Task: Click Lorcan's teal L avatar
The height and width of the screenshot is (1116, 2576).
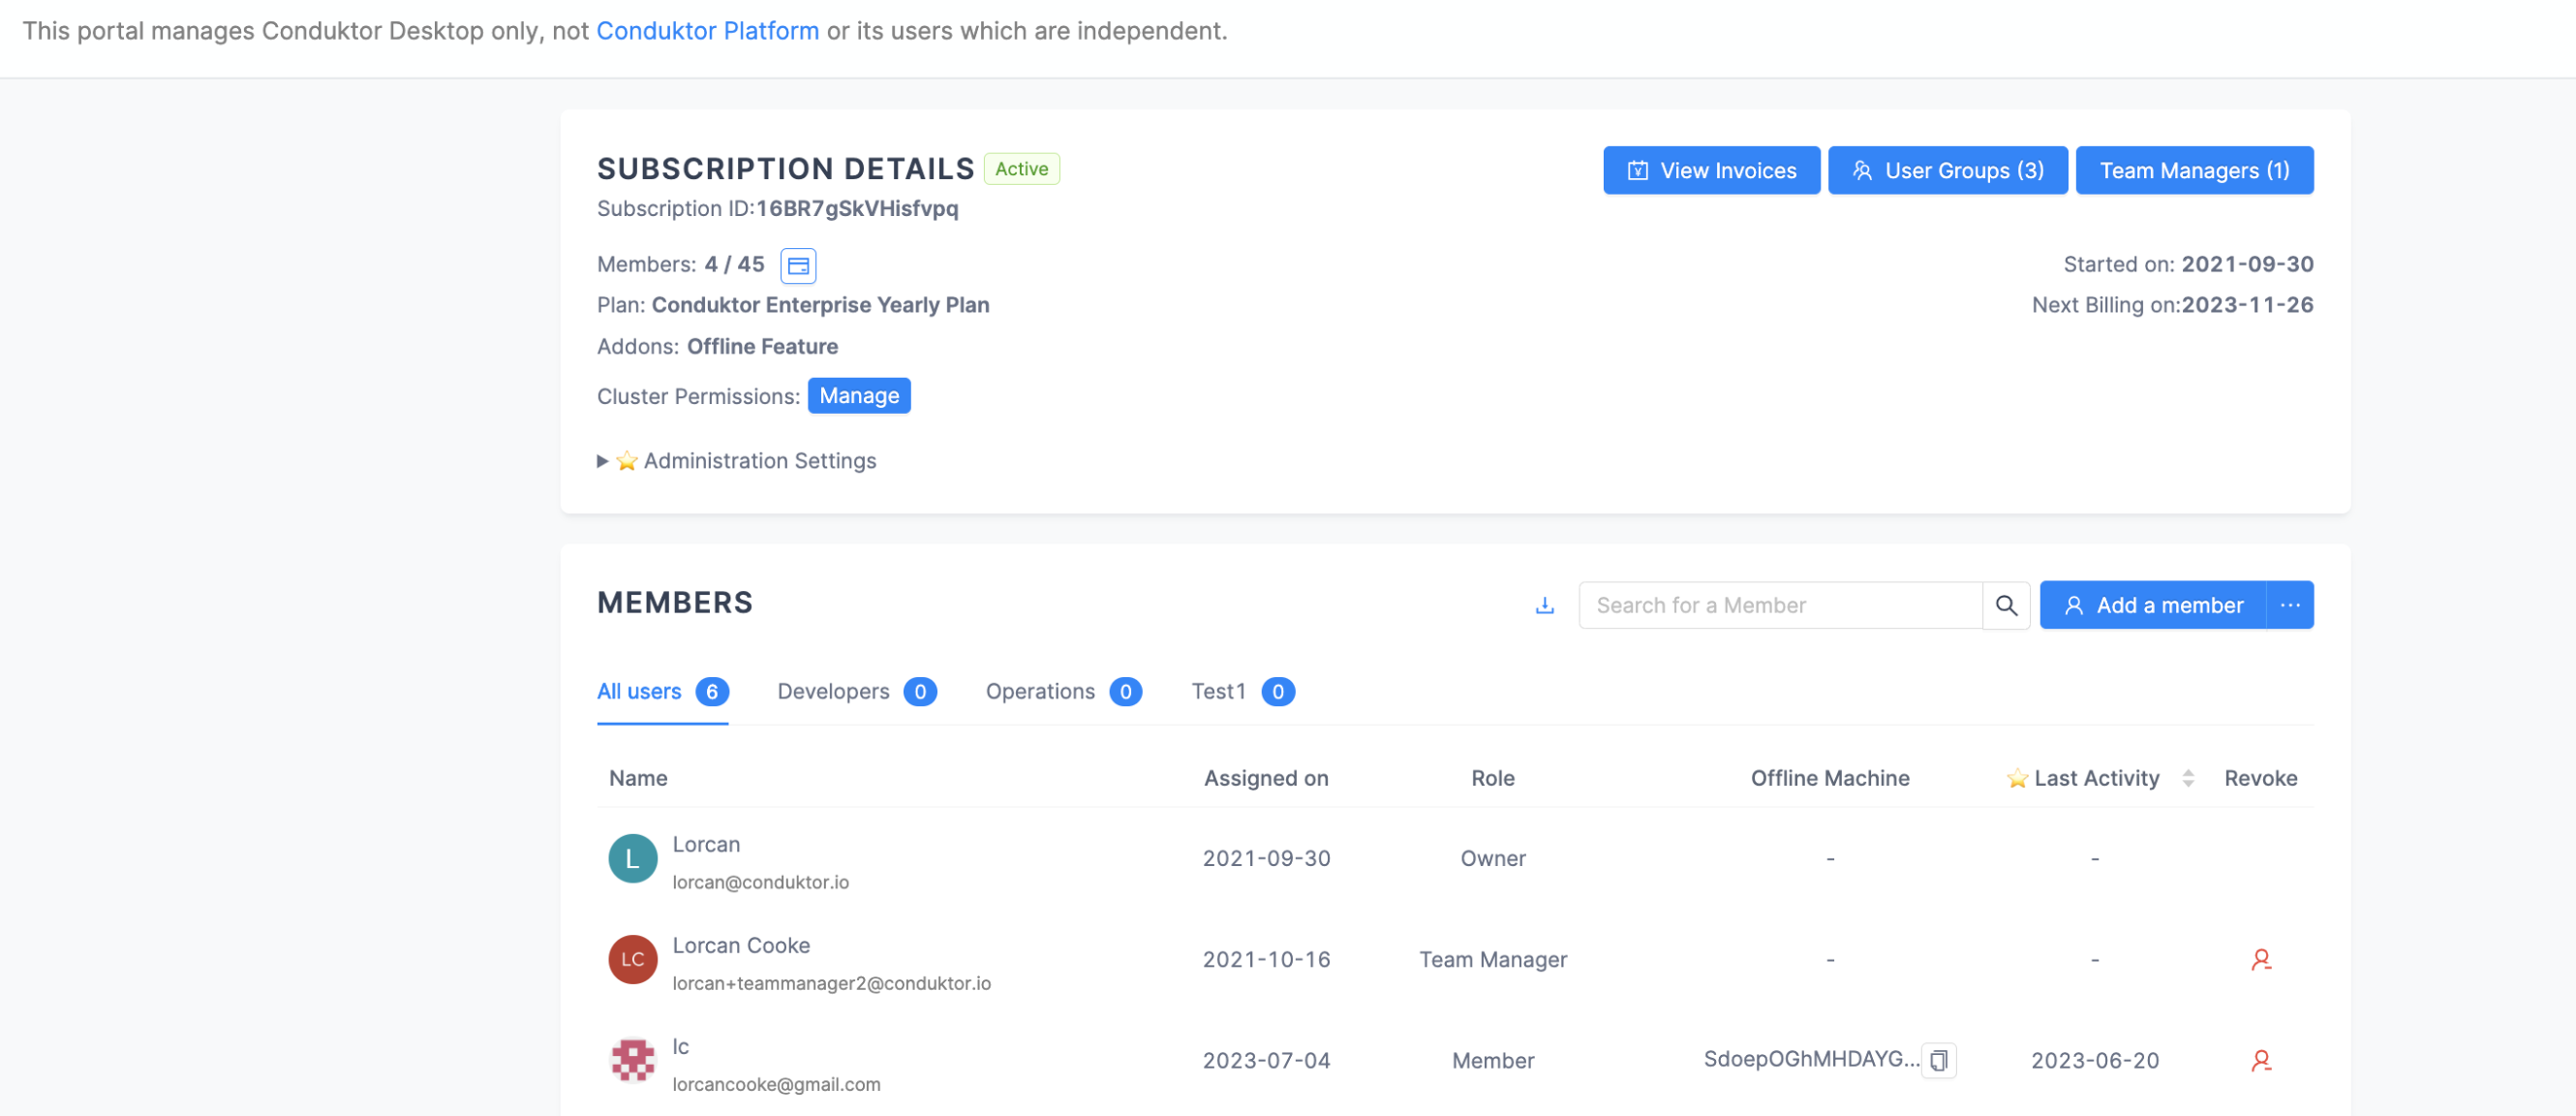Action: point(633,859)
